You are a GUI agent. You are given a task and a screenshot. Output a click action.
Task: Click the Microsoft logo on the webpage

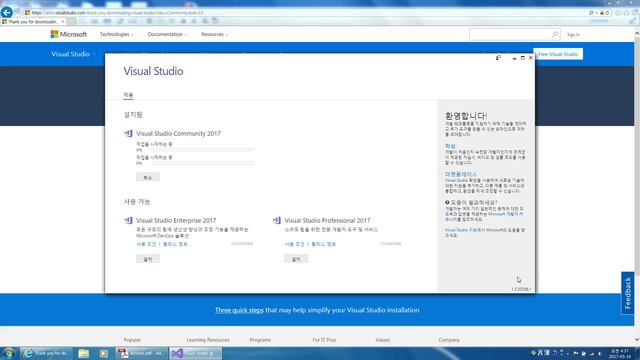pos(69,34)
